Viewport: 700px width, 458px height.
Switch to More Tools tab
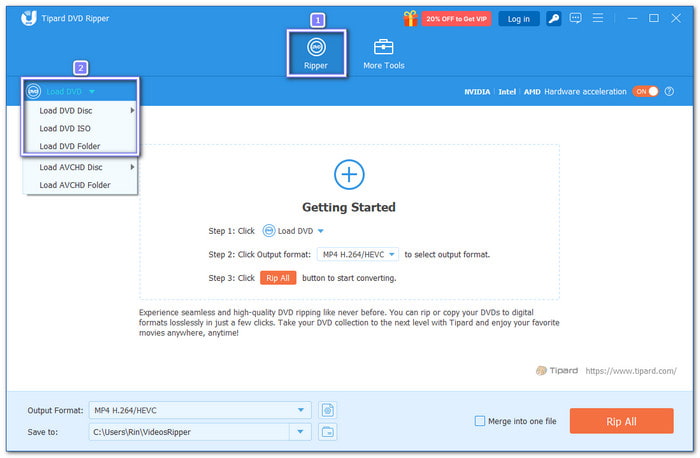384,54
